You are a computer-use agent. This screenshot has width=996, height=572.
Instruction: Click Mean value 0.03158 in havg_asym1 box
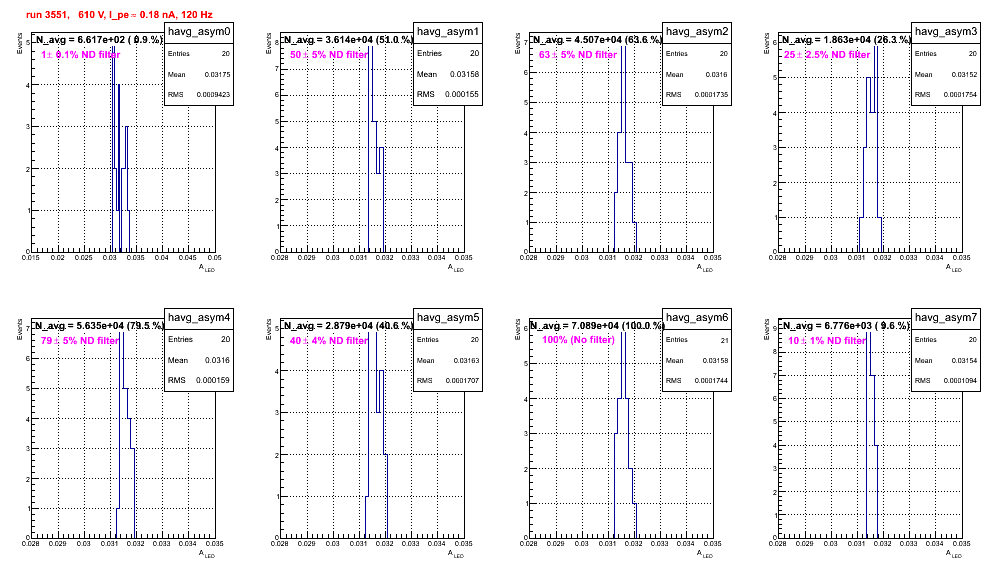(464, 74)
